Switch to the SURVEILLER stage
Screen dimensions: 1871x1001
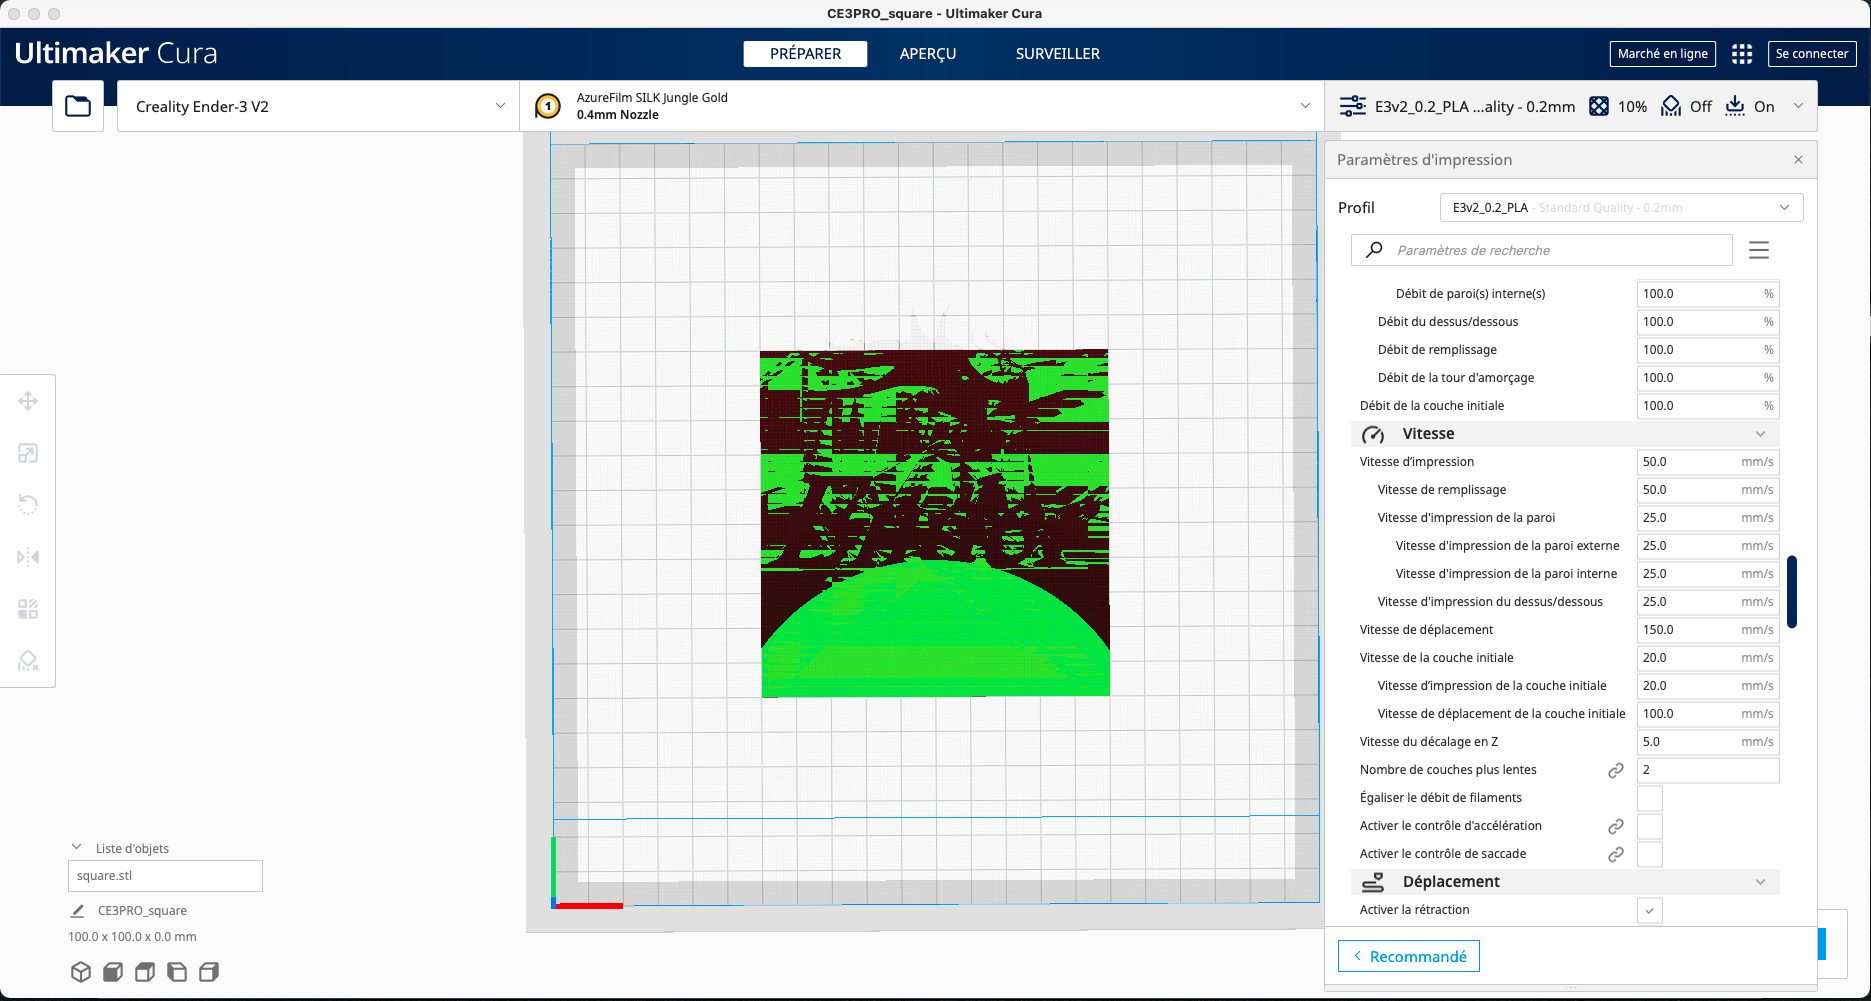[1058, 54]
